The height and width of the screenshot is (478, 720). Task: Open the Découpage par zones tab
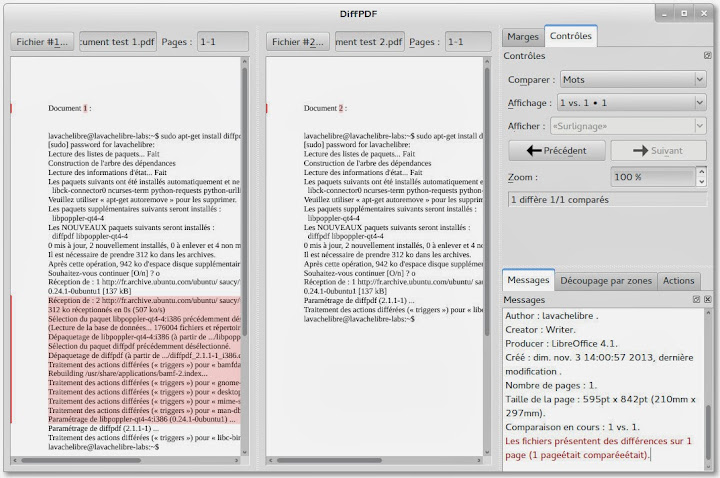click(x=606, y=281)
